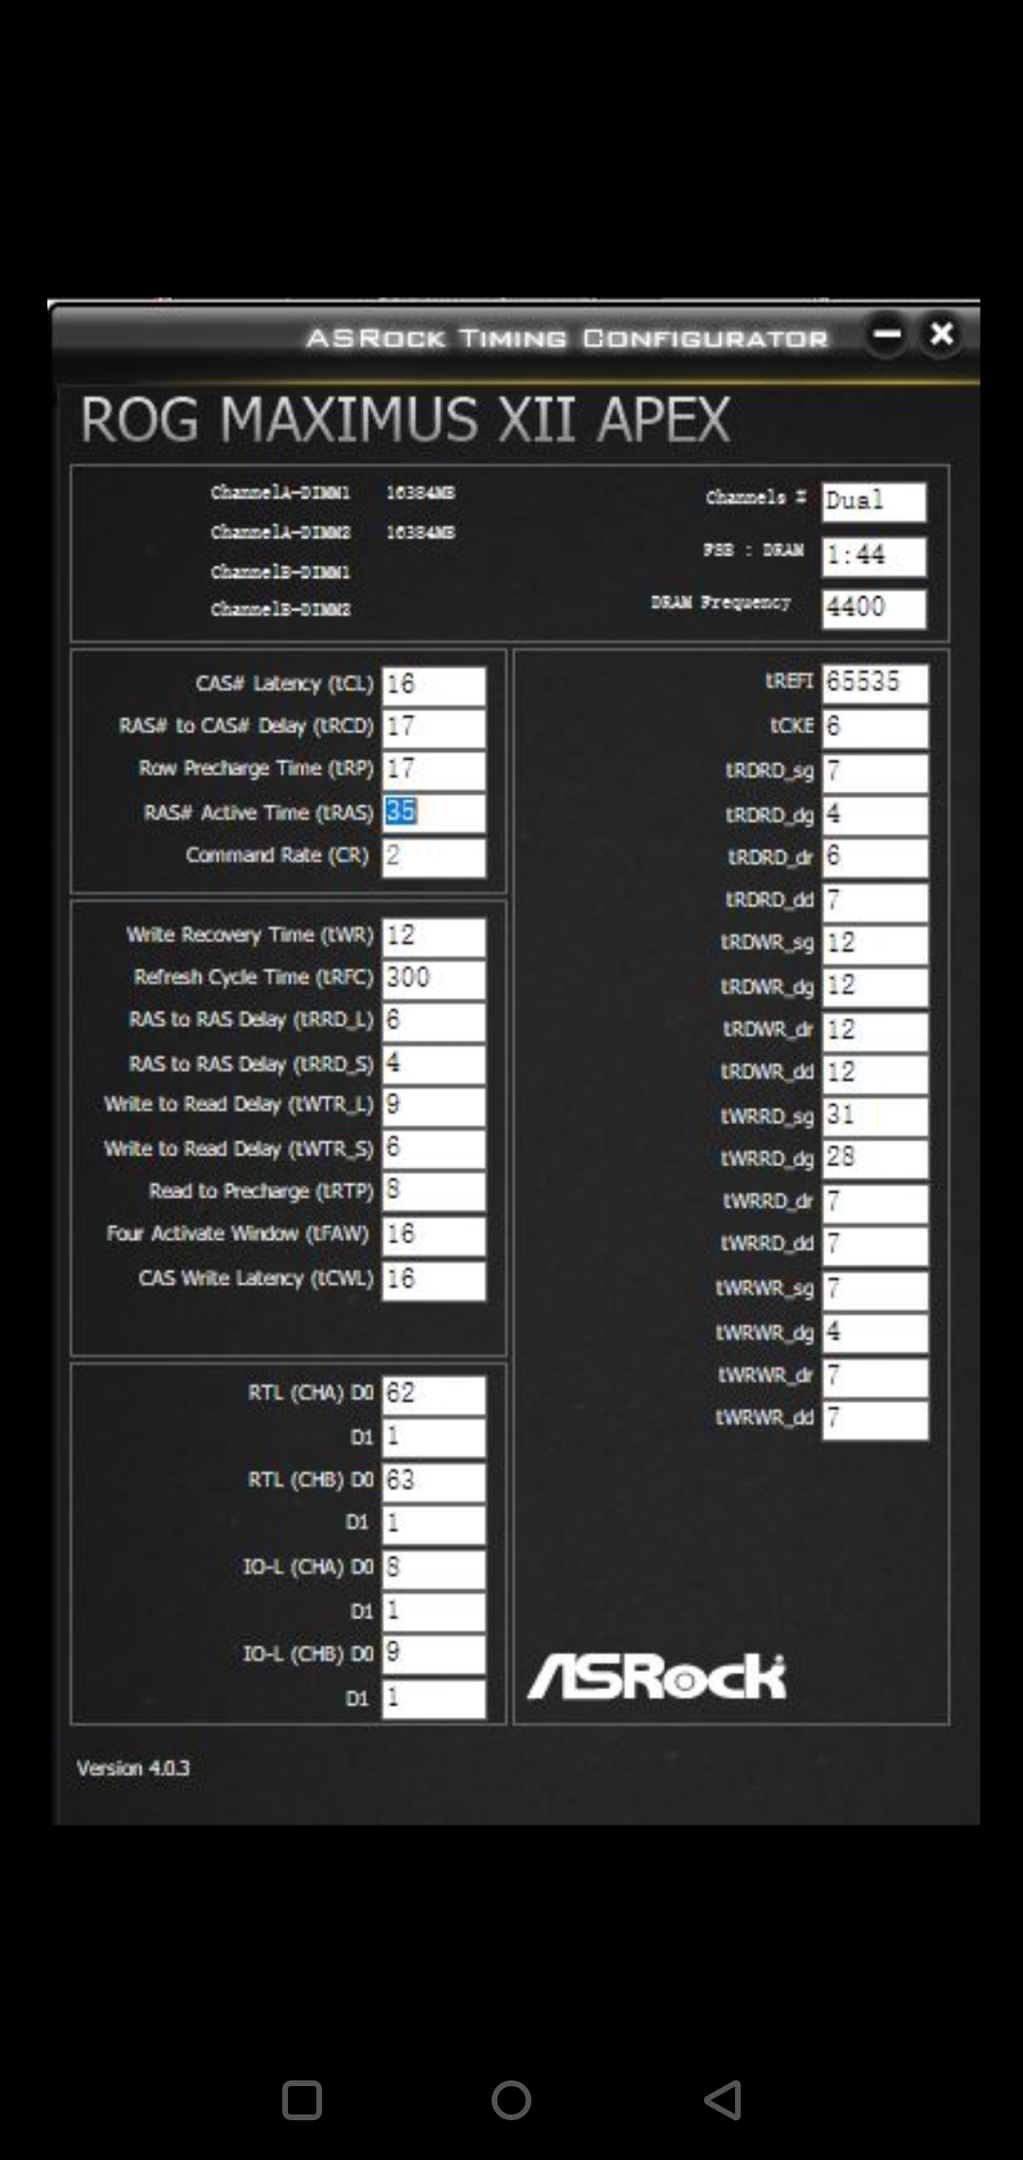Image resolution: width=1023 pixels, height=2160 pixels.
Task: Click the tRDWR_dg value field
Action: pos(875,987)
